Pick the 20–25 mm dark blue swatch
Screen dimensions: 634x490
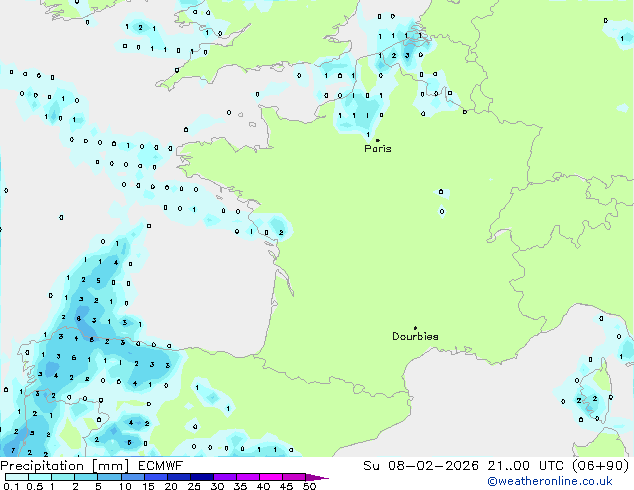[178, 477]
